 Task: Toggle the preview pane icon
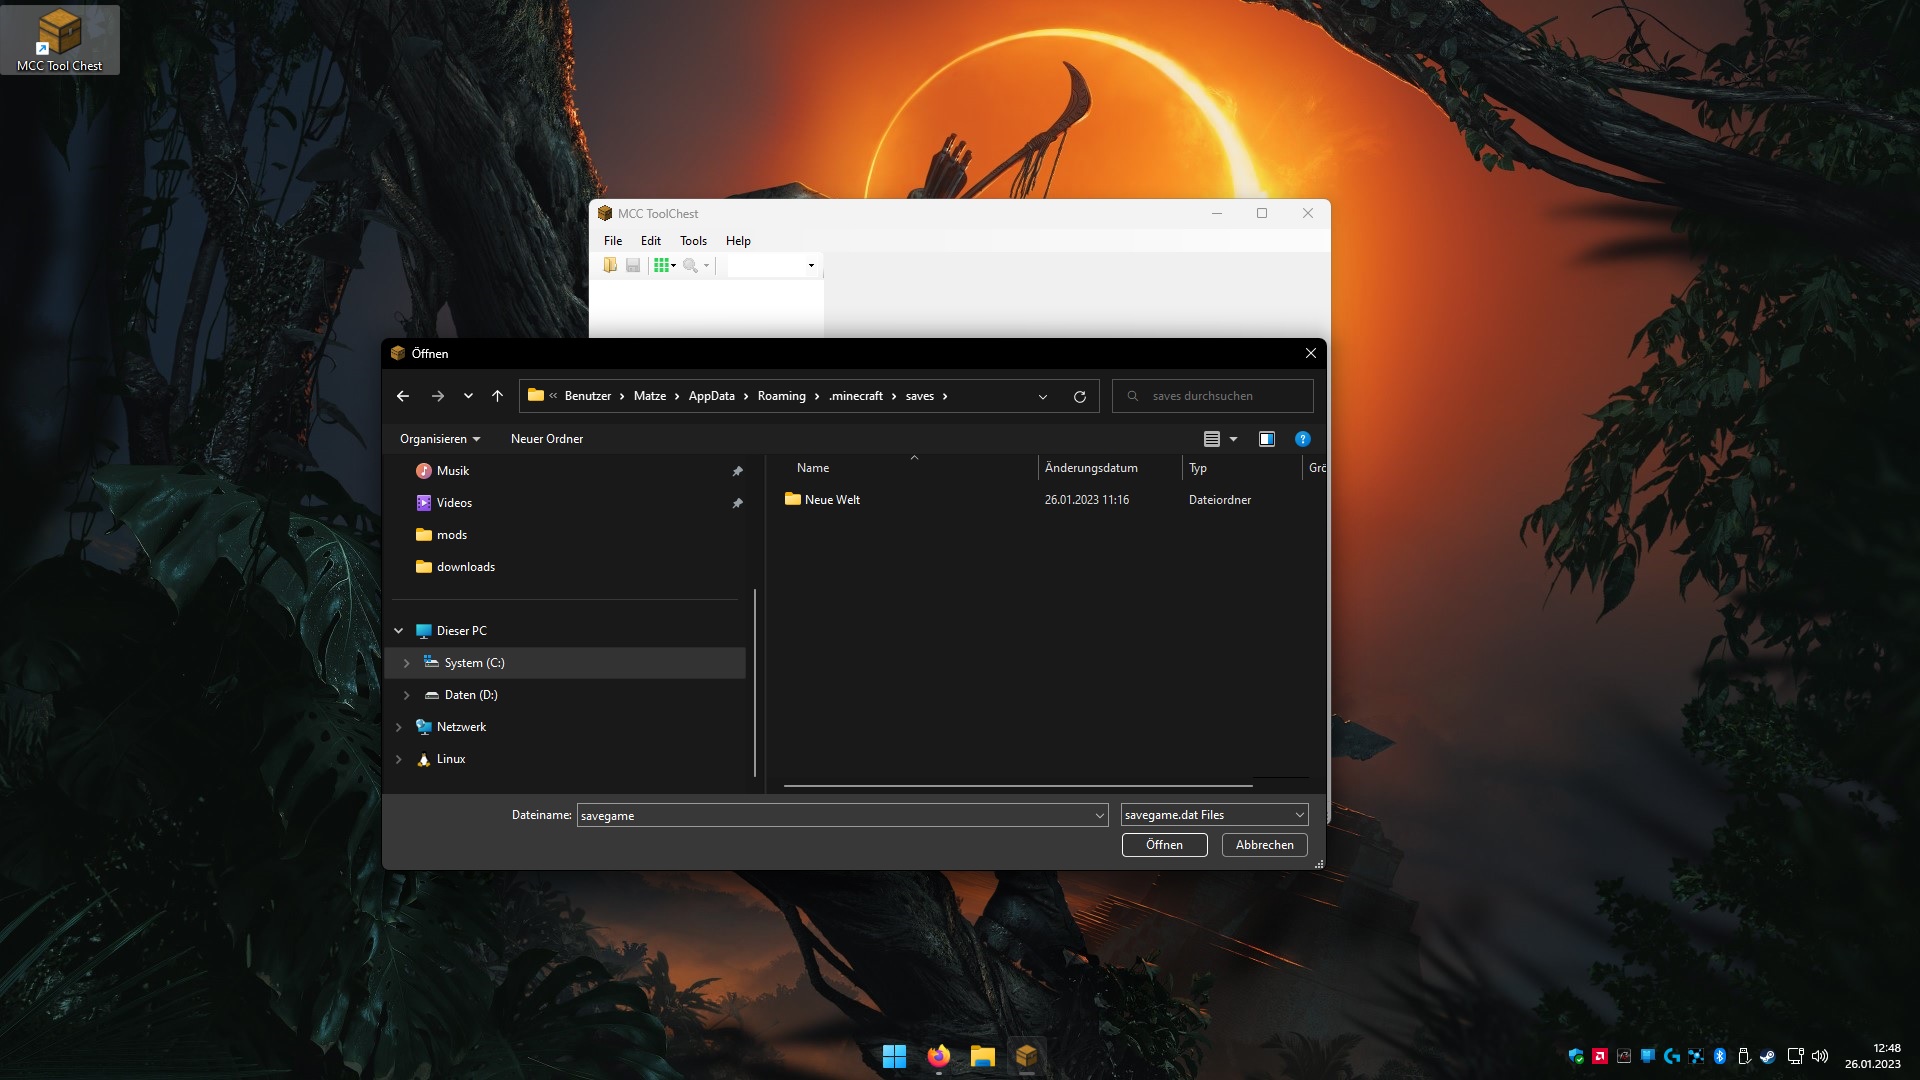pyautogui.click(x=1266, y=439)
